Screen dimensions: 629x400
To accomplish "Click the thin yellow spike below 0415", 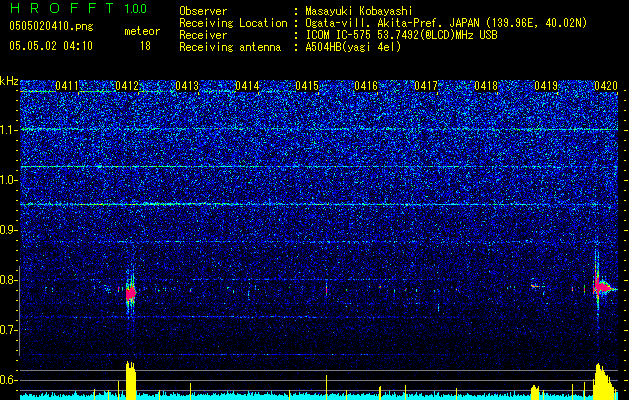I will [326, 387].
